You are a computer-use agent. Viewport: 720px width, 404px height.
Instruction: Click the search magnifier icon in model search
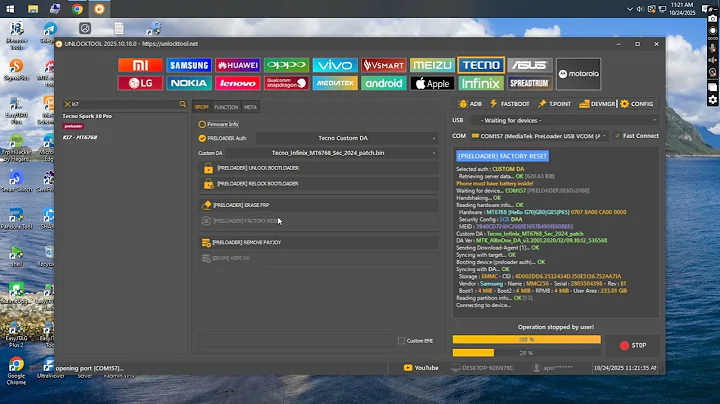coord(183,104)
